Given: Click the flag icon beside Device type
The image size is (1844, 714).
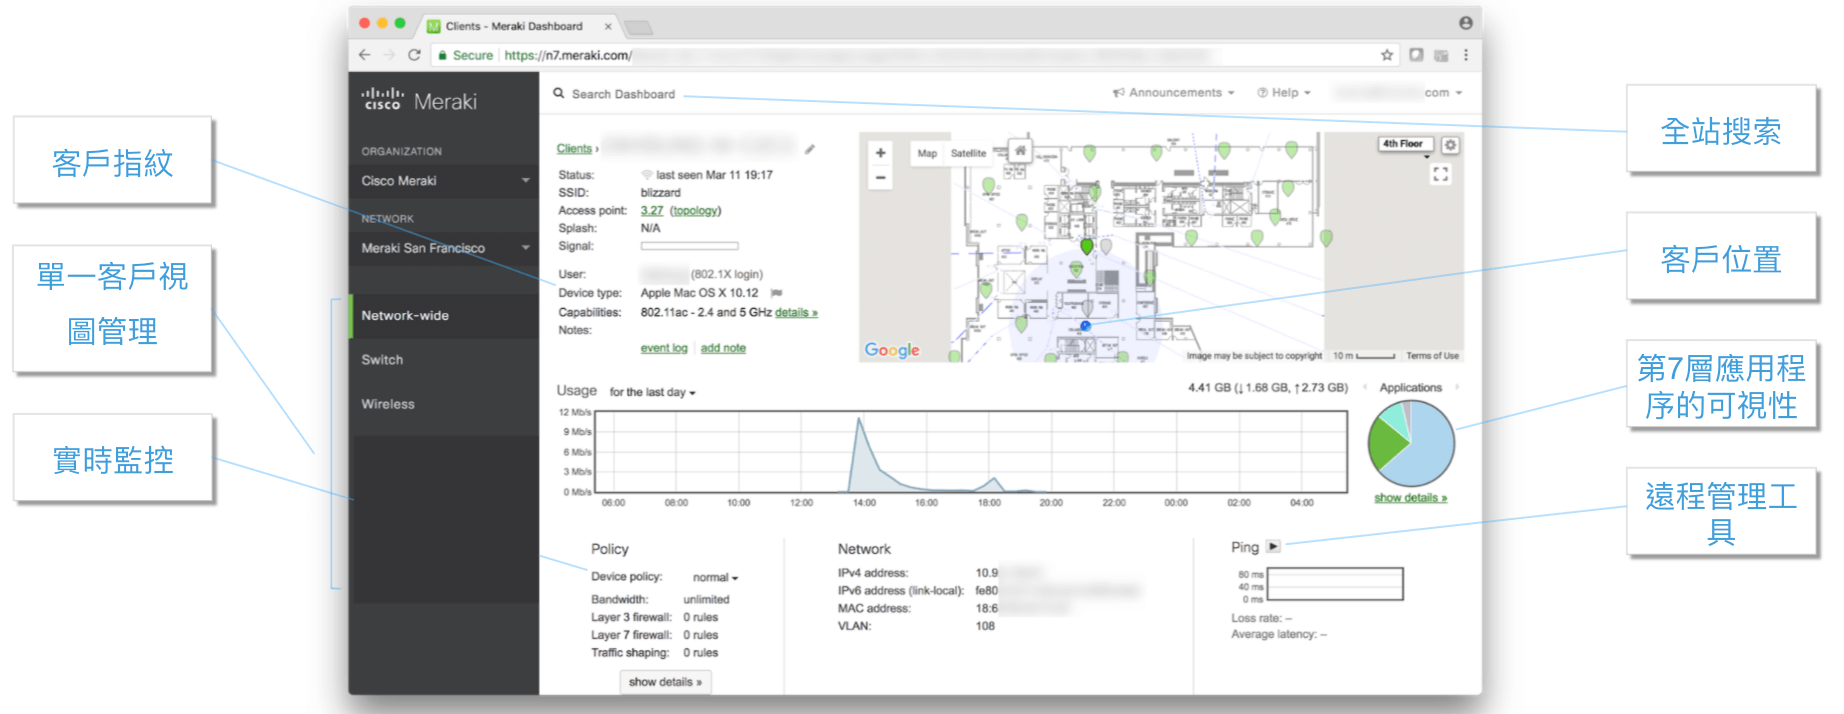Looking at the screenshot, I should [777, 293].
